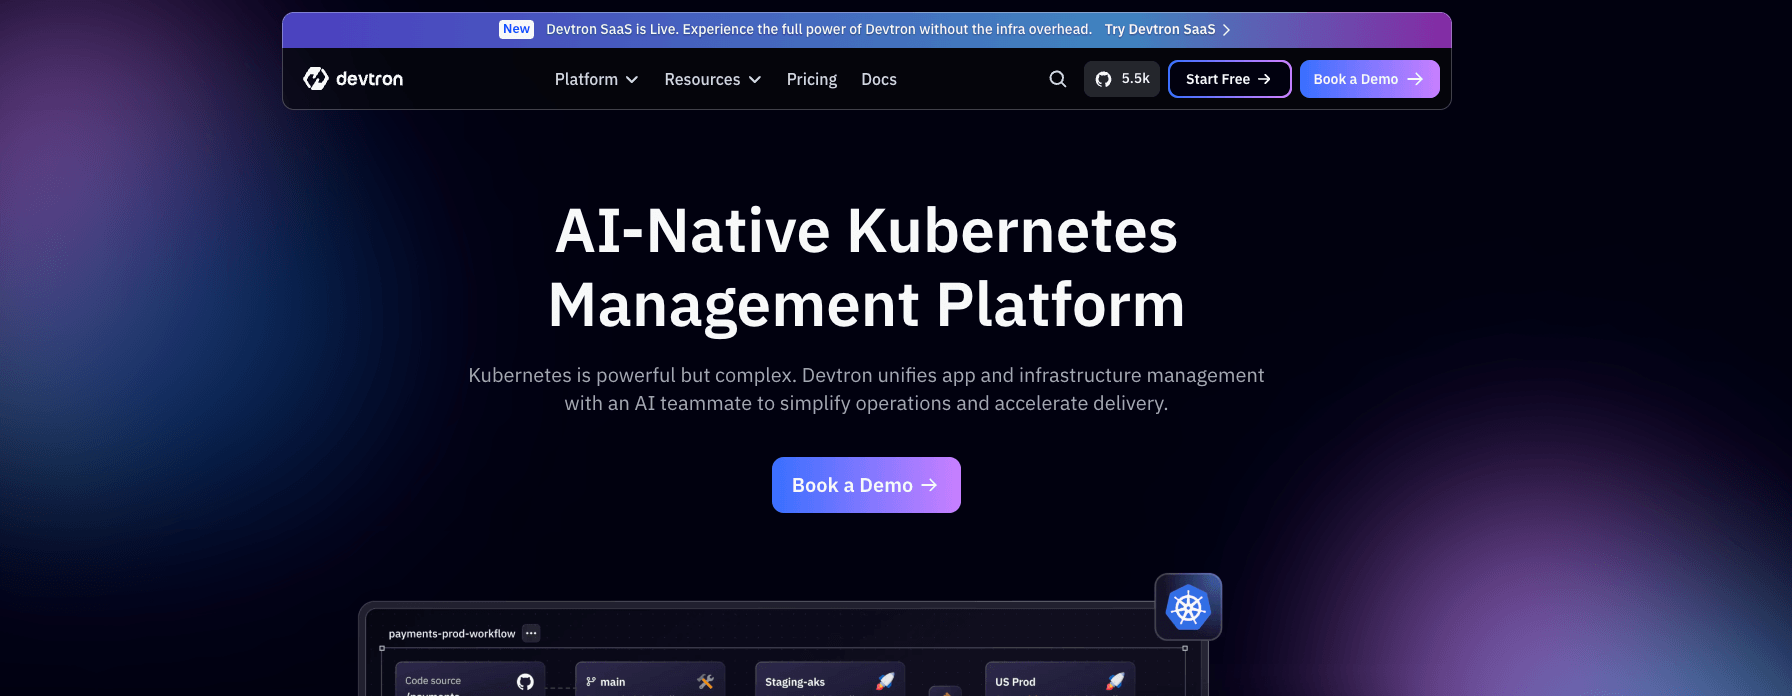Click the rocket icon on US Prod card
Image resolution: width=1792 pixels, height=696 pixels.
click(1115, 682)
